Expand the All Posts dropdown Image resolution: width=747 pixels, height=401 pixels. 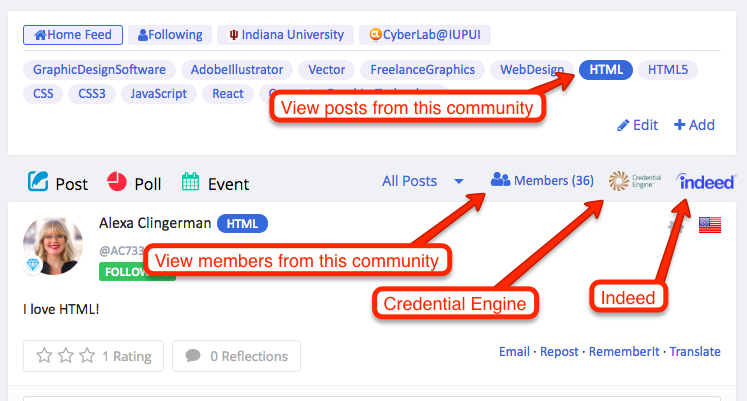click(x=423, y=181)
